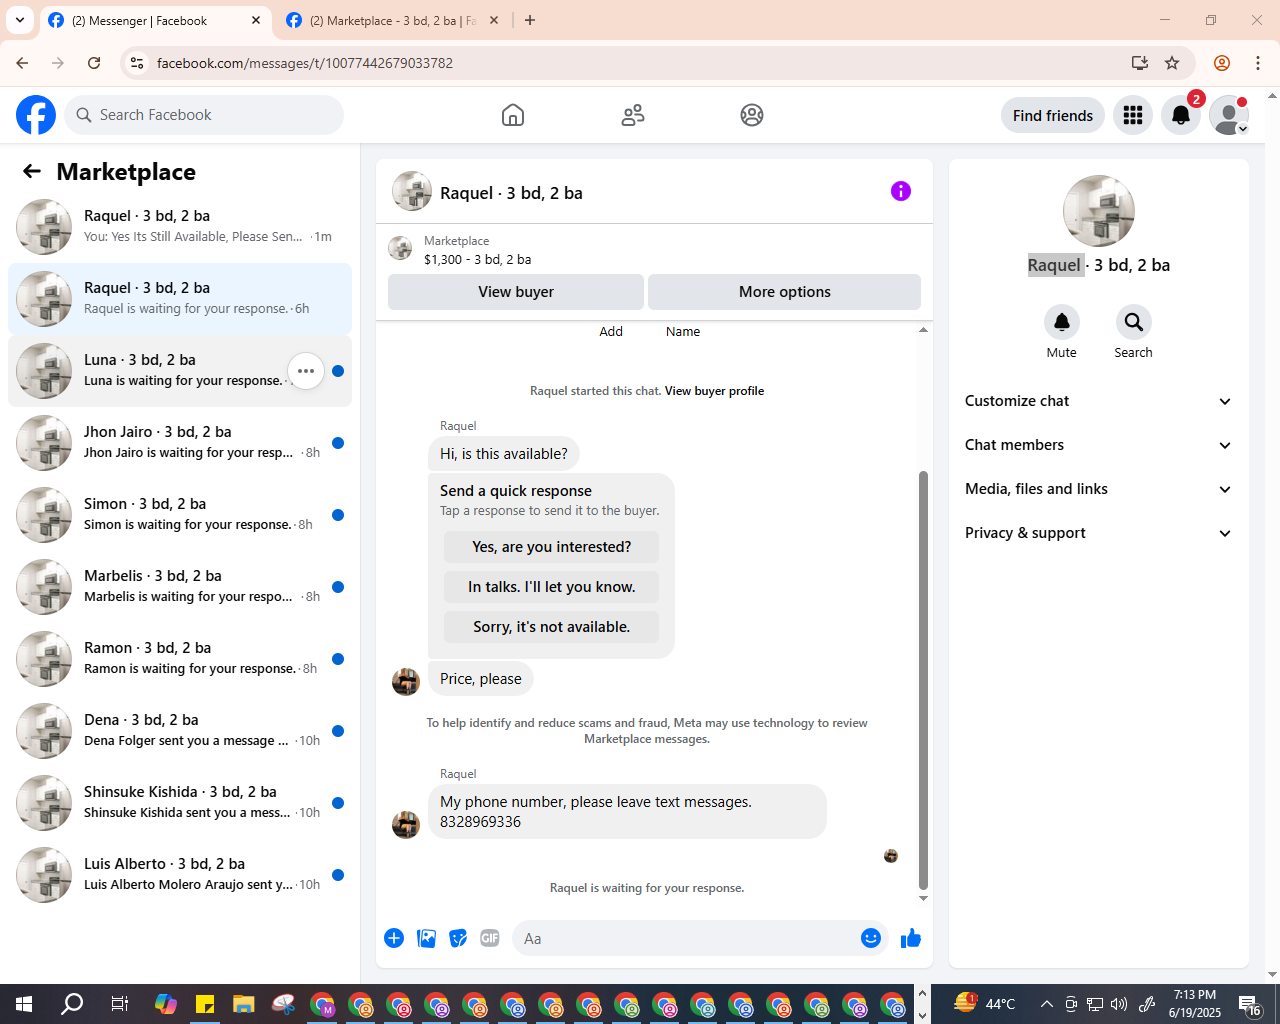
Task: Open the Groups icon in top navigation
Action: [x=752, y=115]
